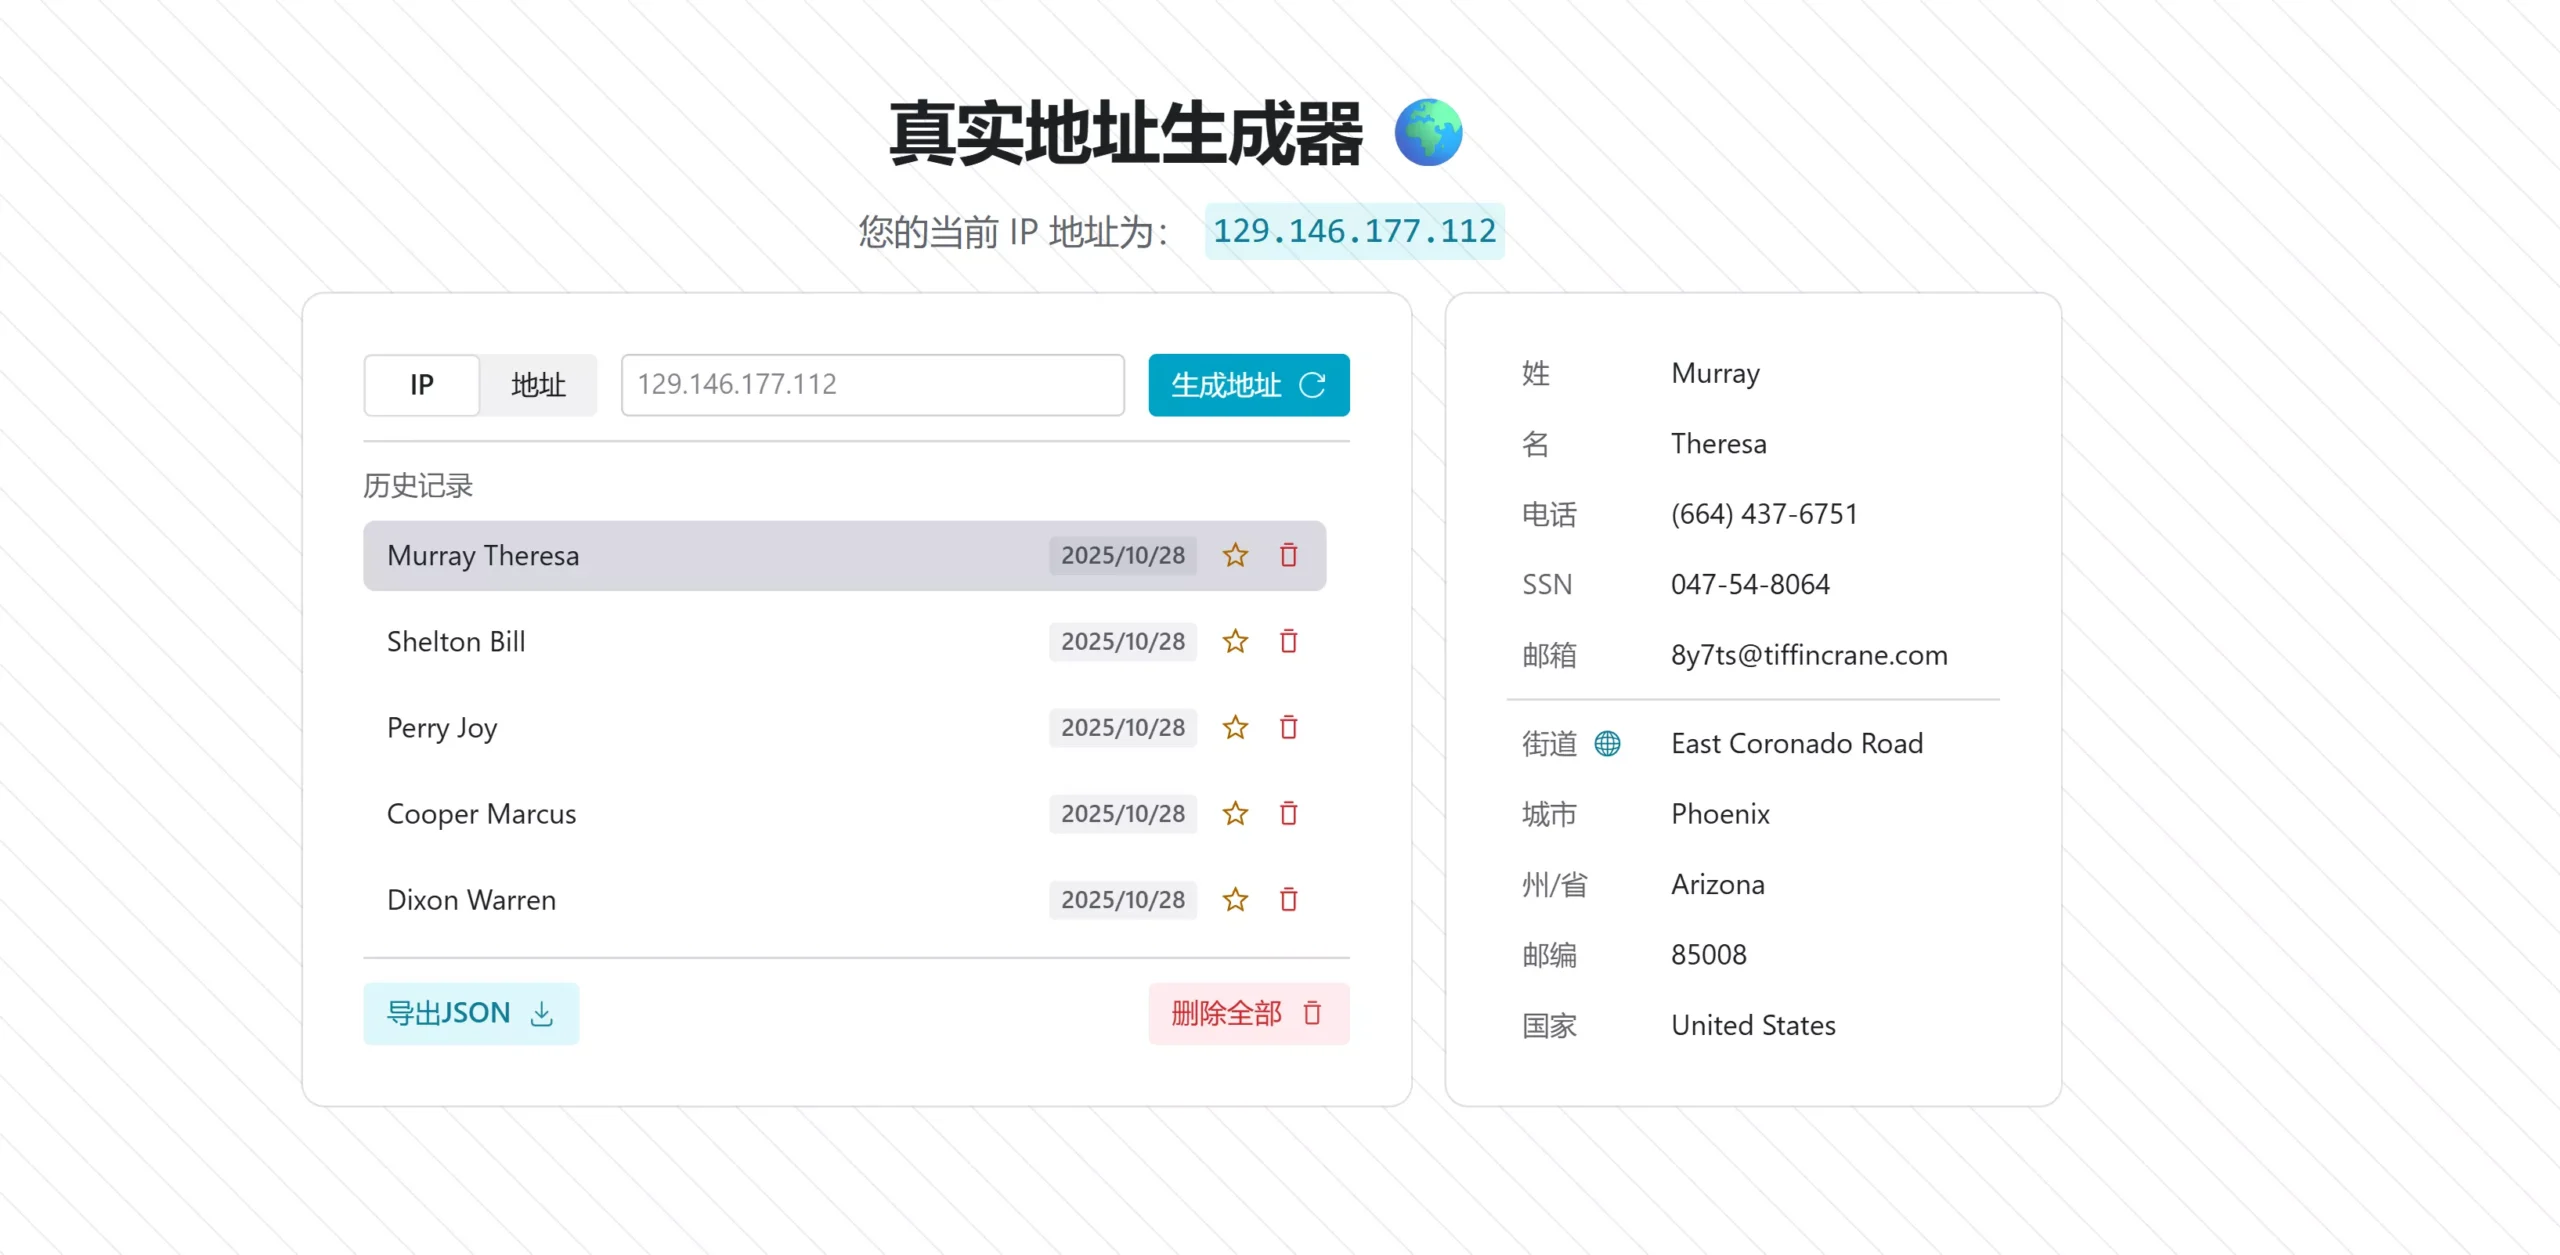
Task: Click the 导出JSON button
Action: tap(469, 1014)
